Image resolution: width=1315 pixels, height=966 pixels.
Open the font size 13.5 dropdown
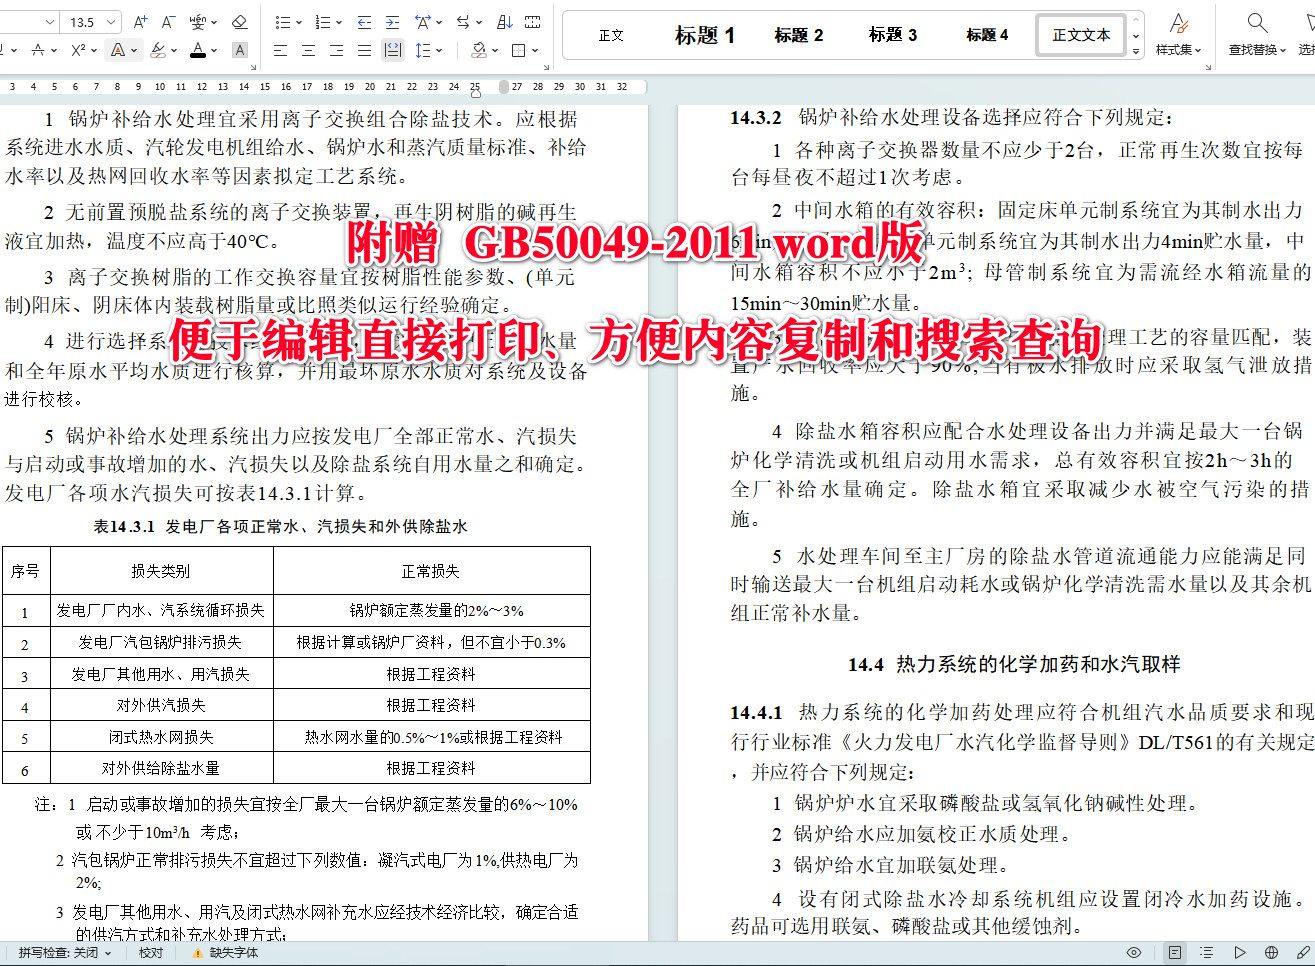111,21
